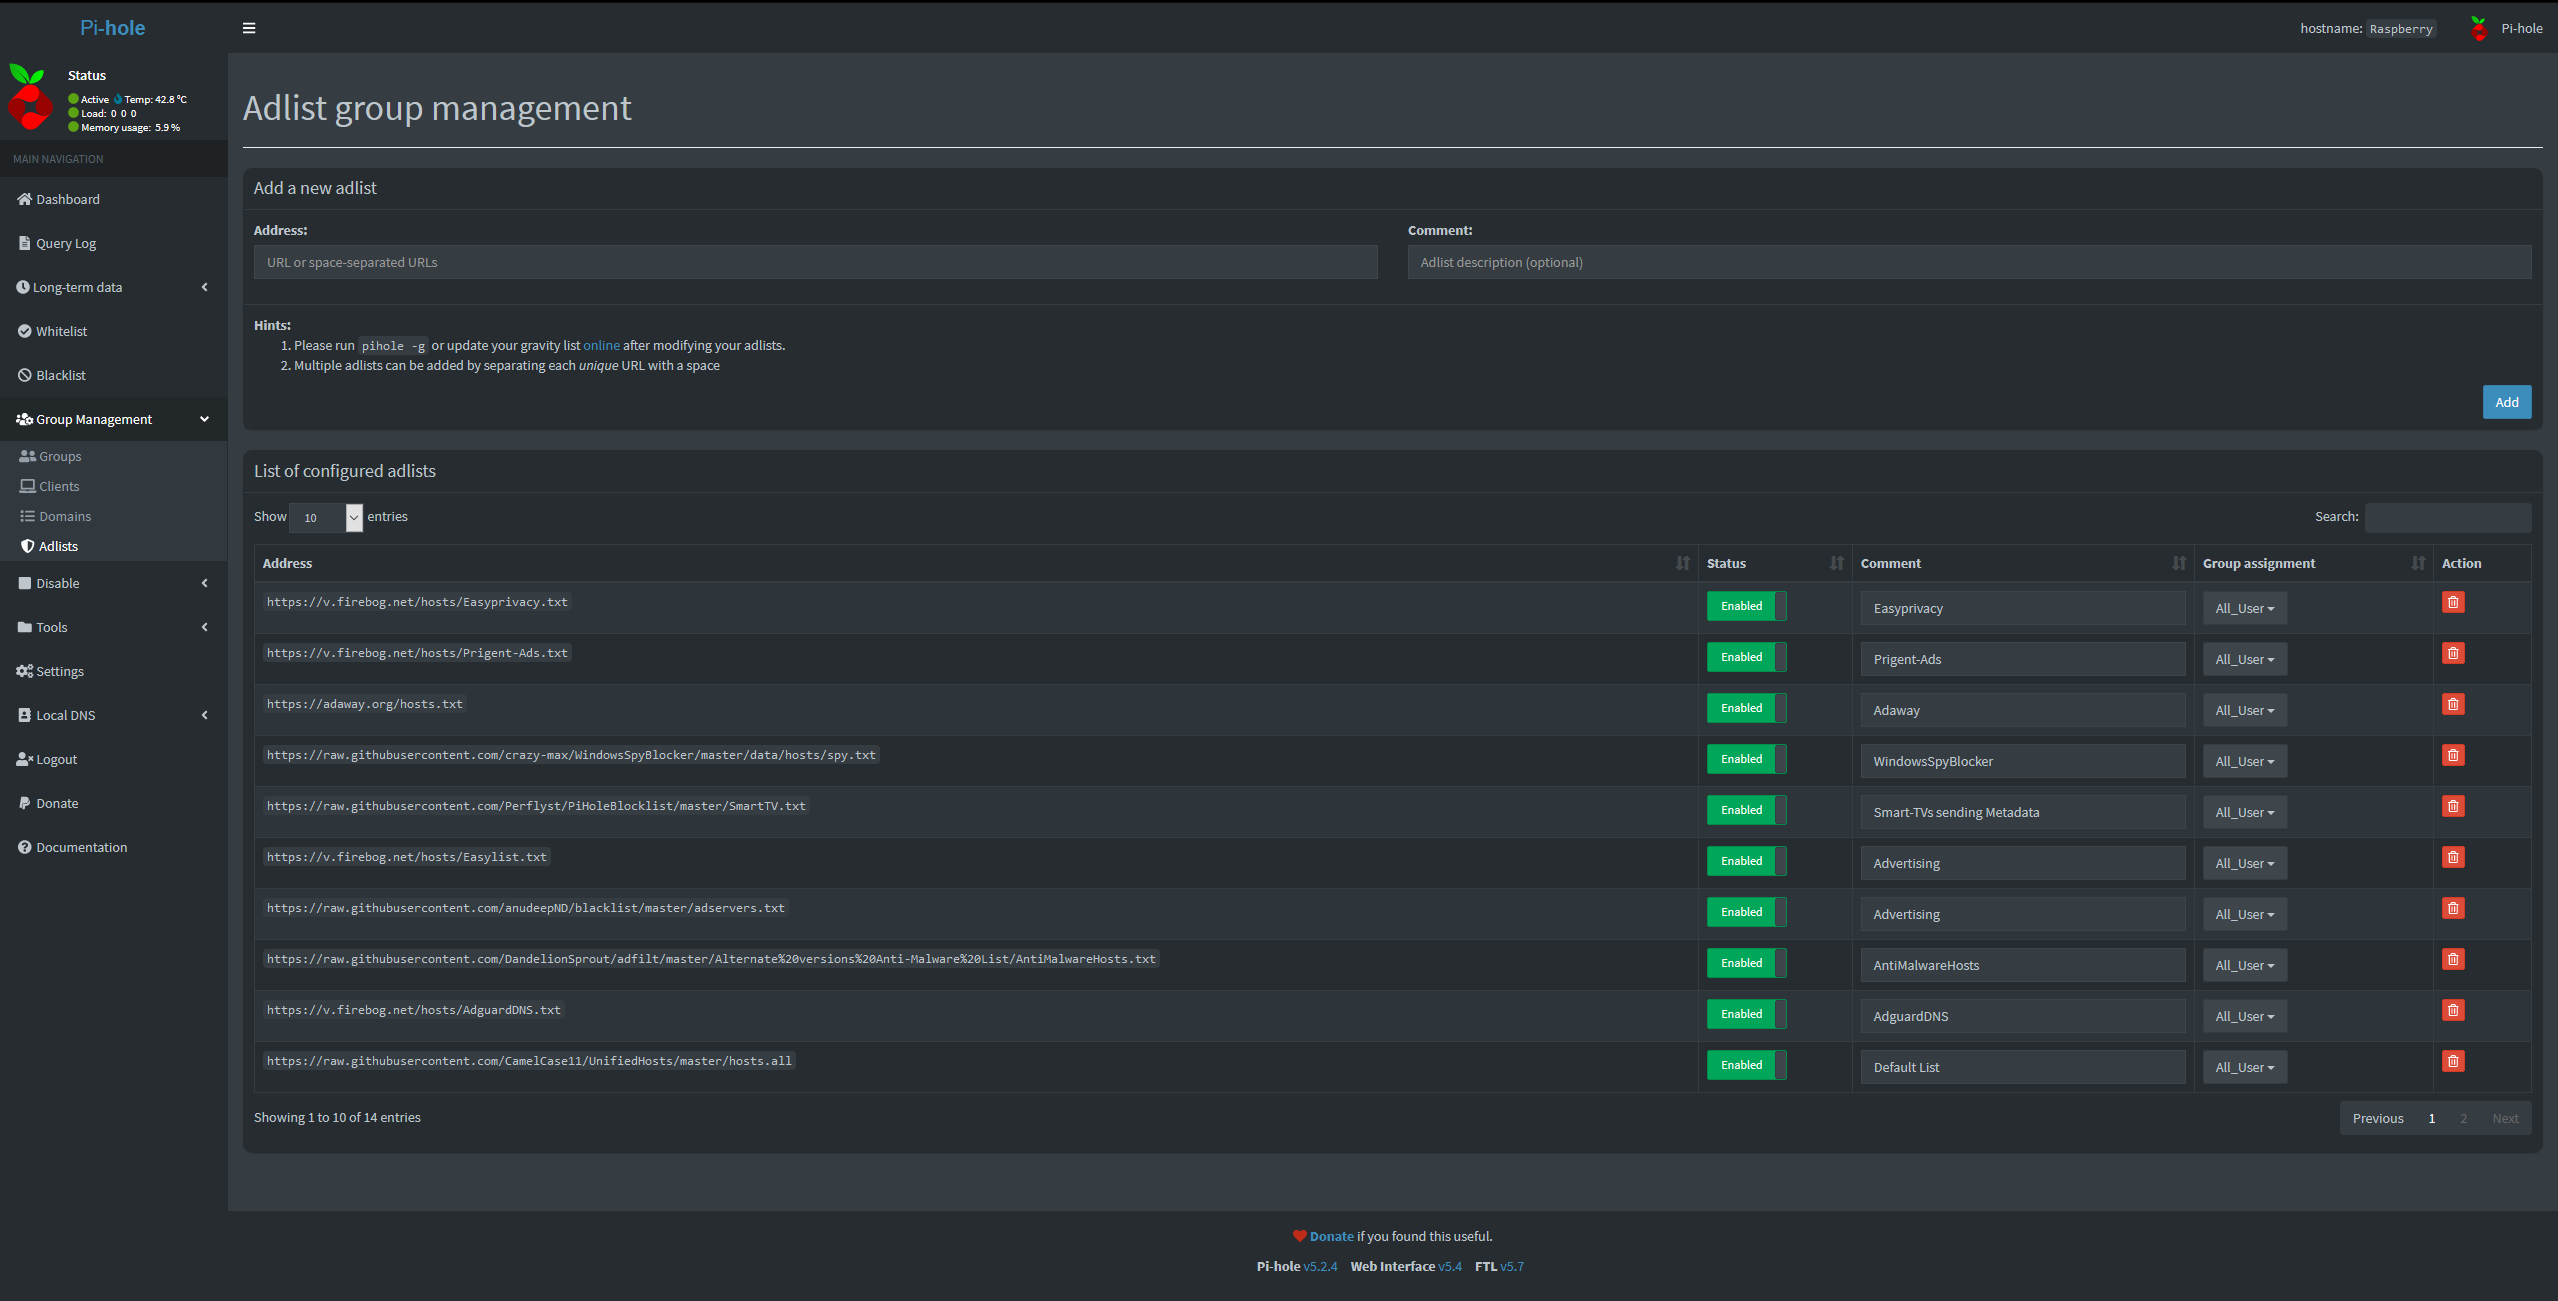Go to page 2 of adlists
Screen dimensions: 2558x1301
tap(2463, 1118)
